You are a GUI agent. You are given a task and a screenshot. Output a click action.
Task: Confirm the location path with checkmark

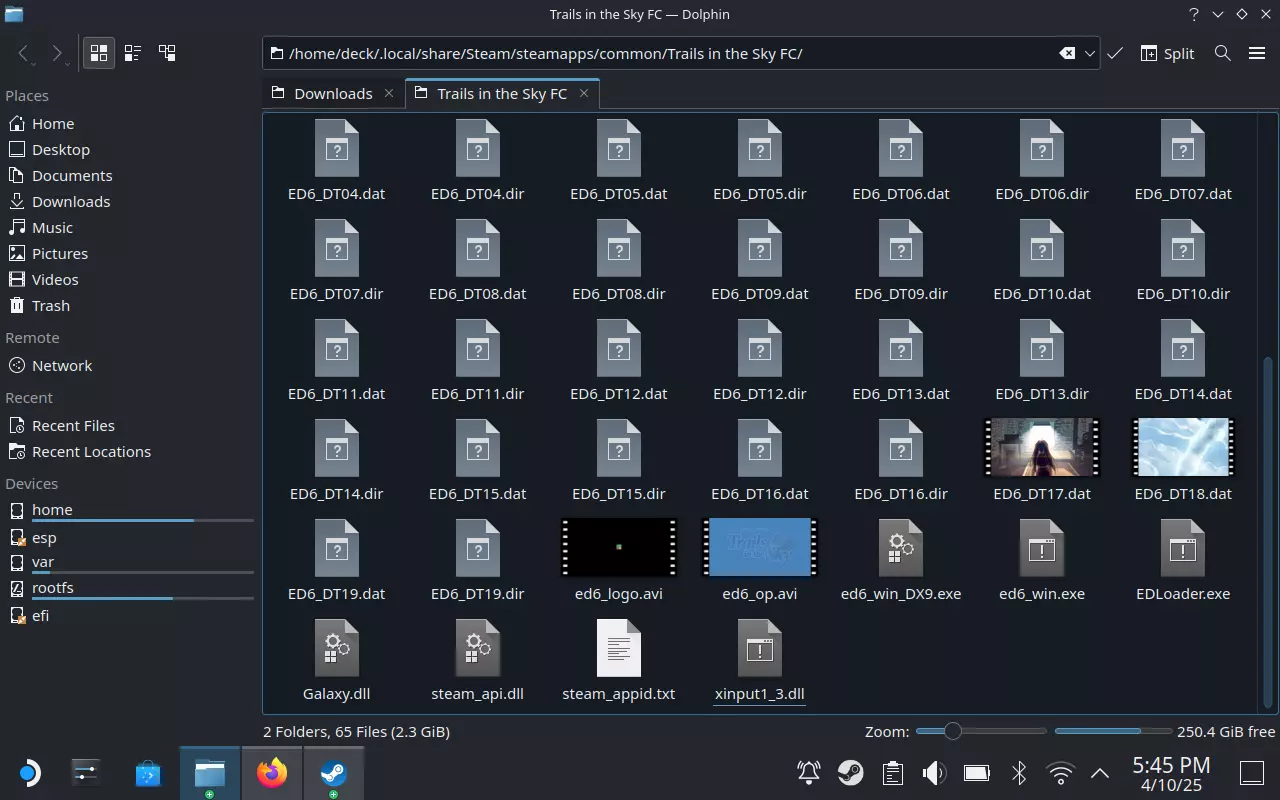(x=1115, y=53)
